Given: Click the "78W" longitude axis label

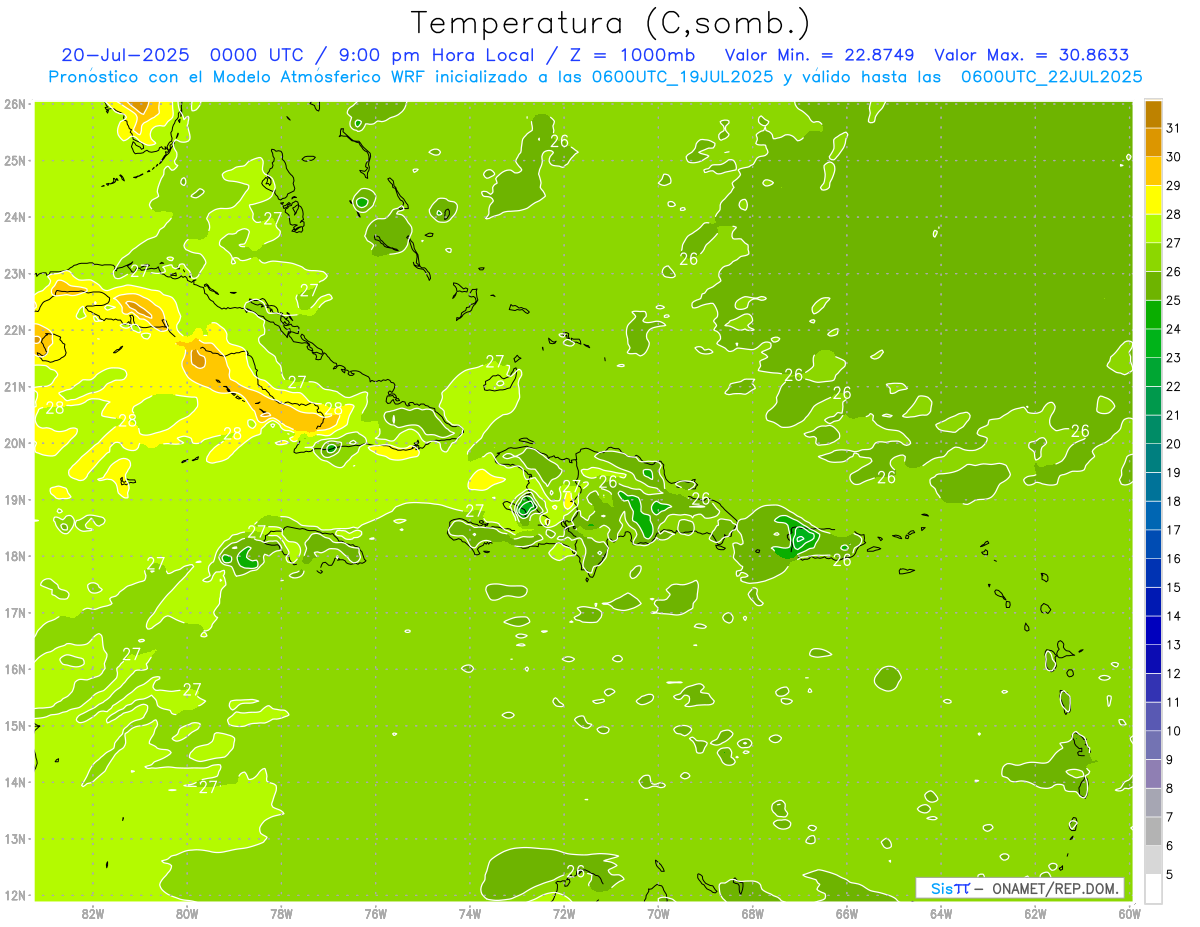Looking at the screenshot, I should pos(281,913).
